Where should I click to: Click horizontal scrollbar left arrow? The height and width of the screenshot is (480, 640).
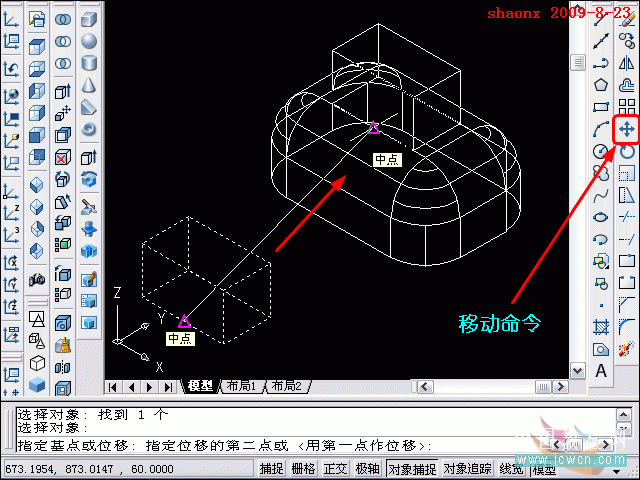tap(425, 386)
